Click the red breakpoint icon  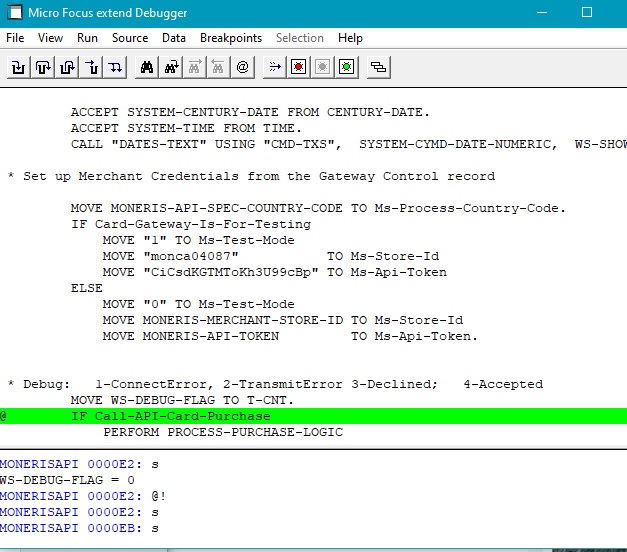click(299, 67)
